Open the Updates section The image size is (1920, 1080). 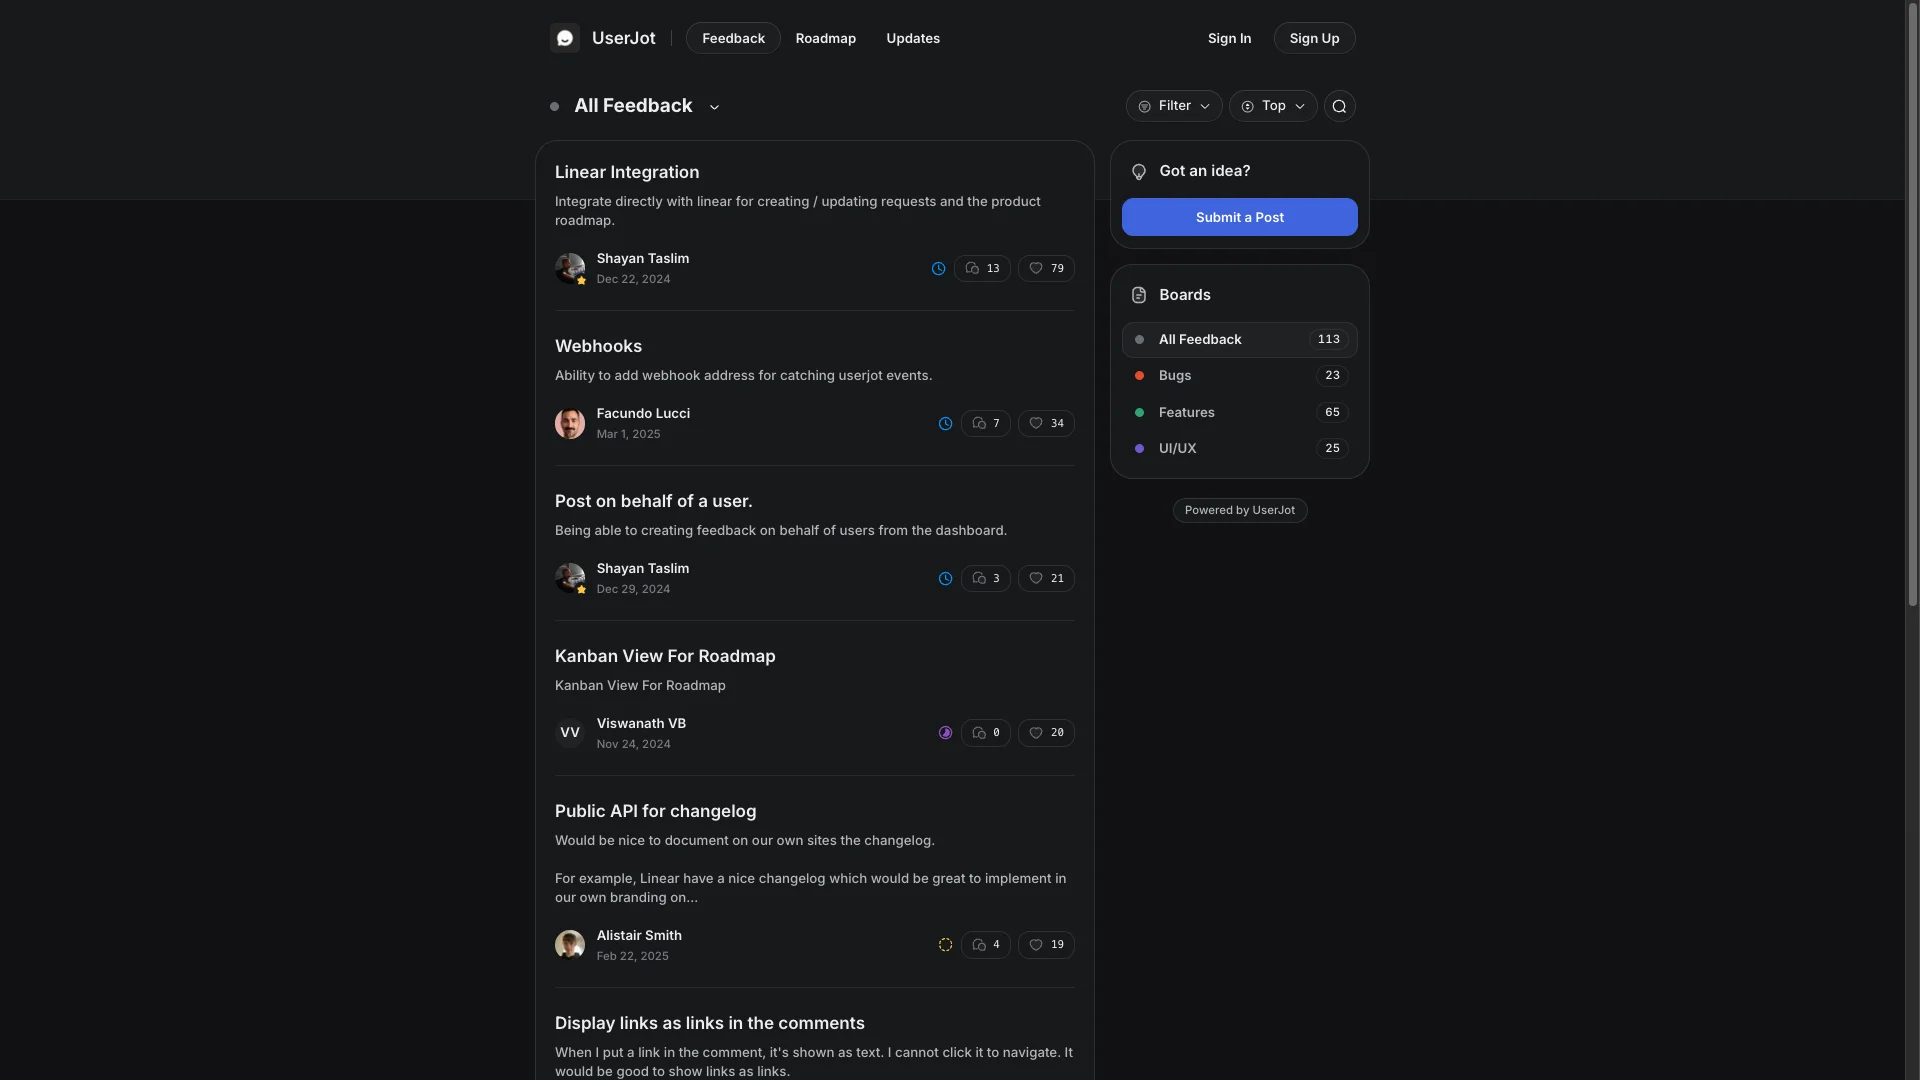click(911, 38)
